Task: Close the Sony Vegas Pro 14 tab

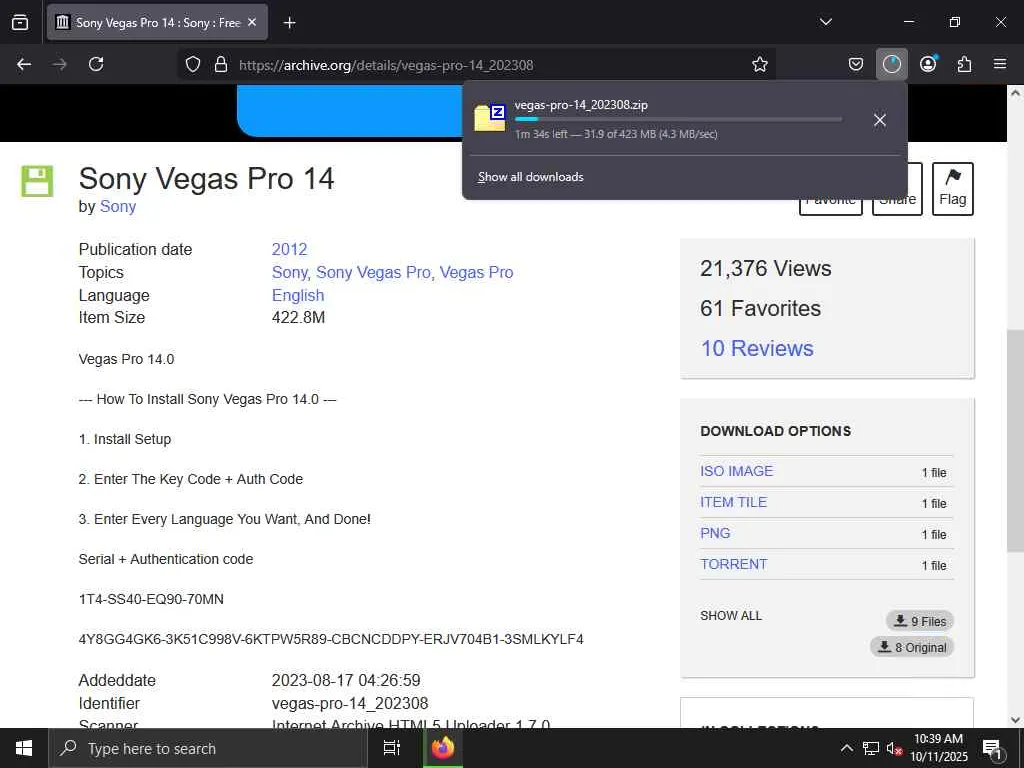Action: 252,22
